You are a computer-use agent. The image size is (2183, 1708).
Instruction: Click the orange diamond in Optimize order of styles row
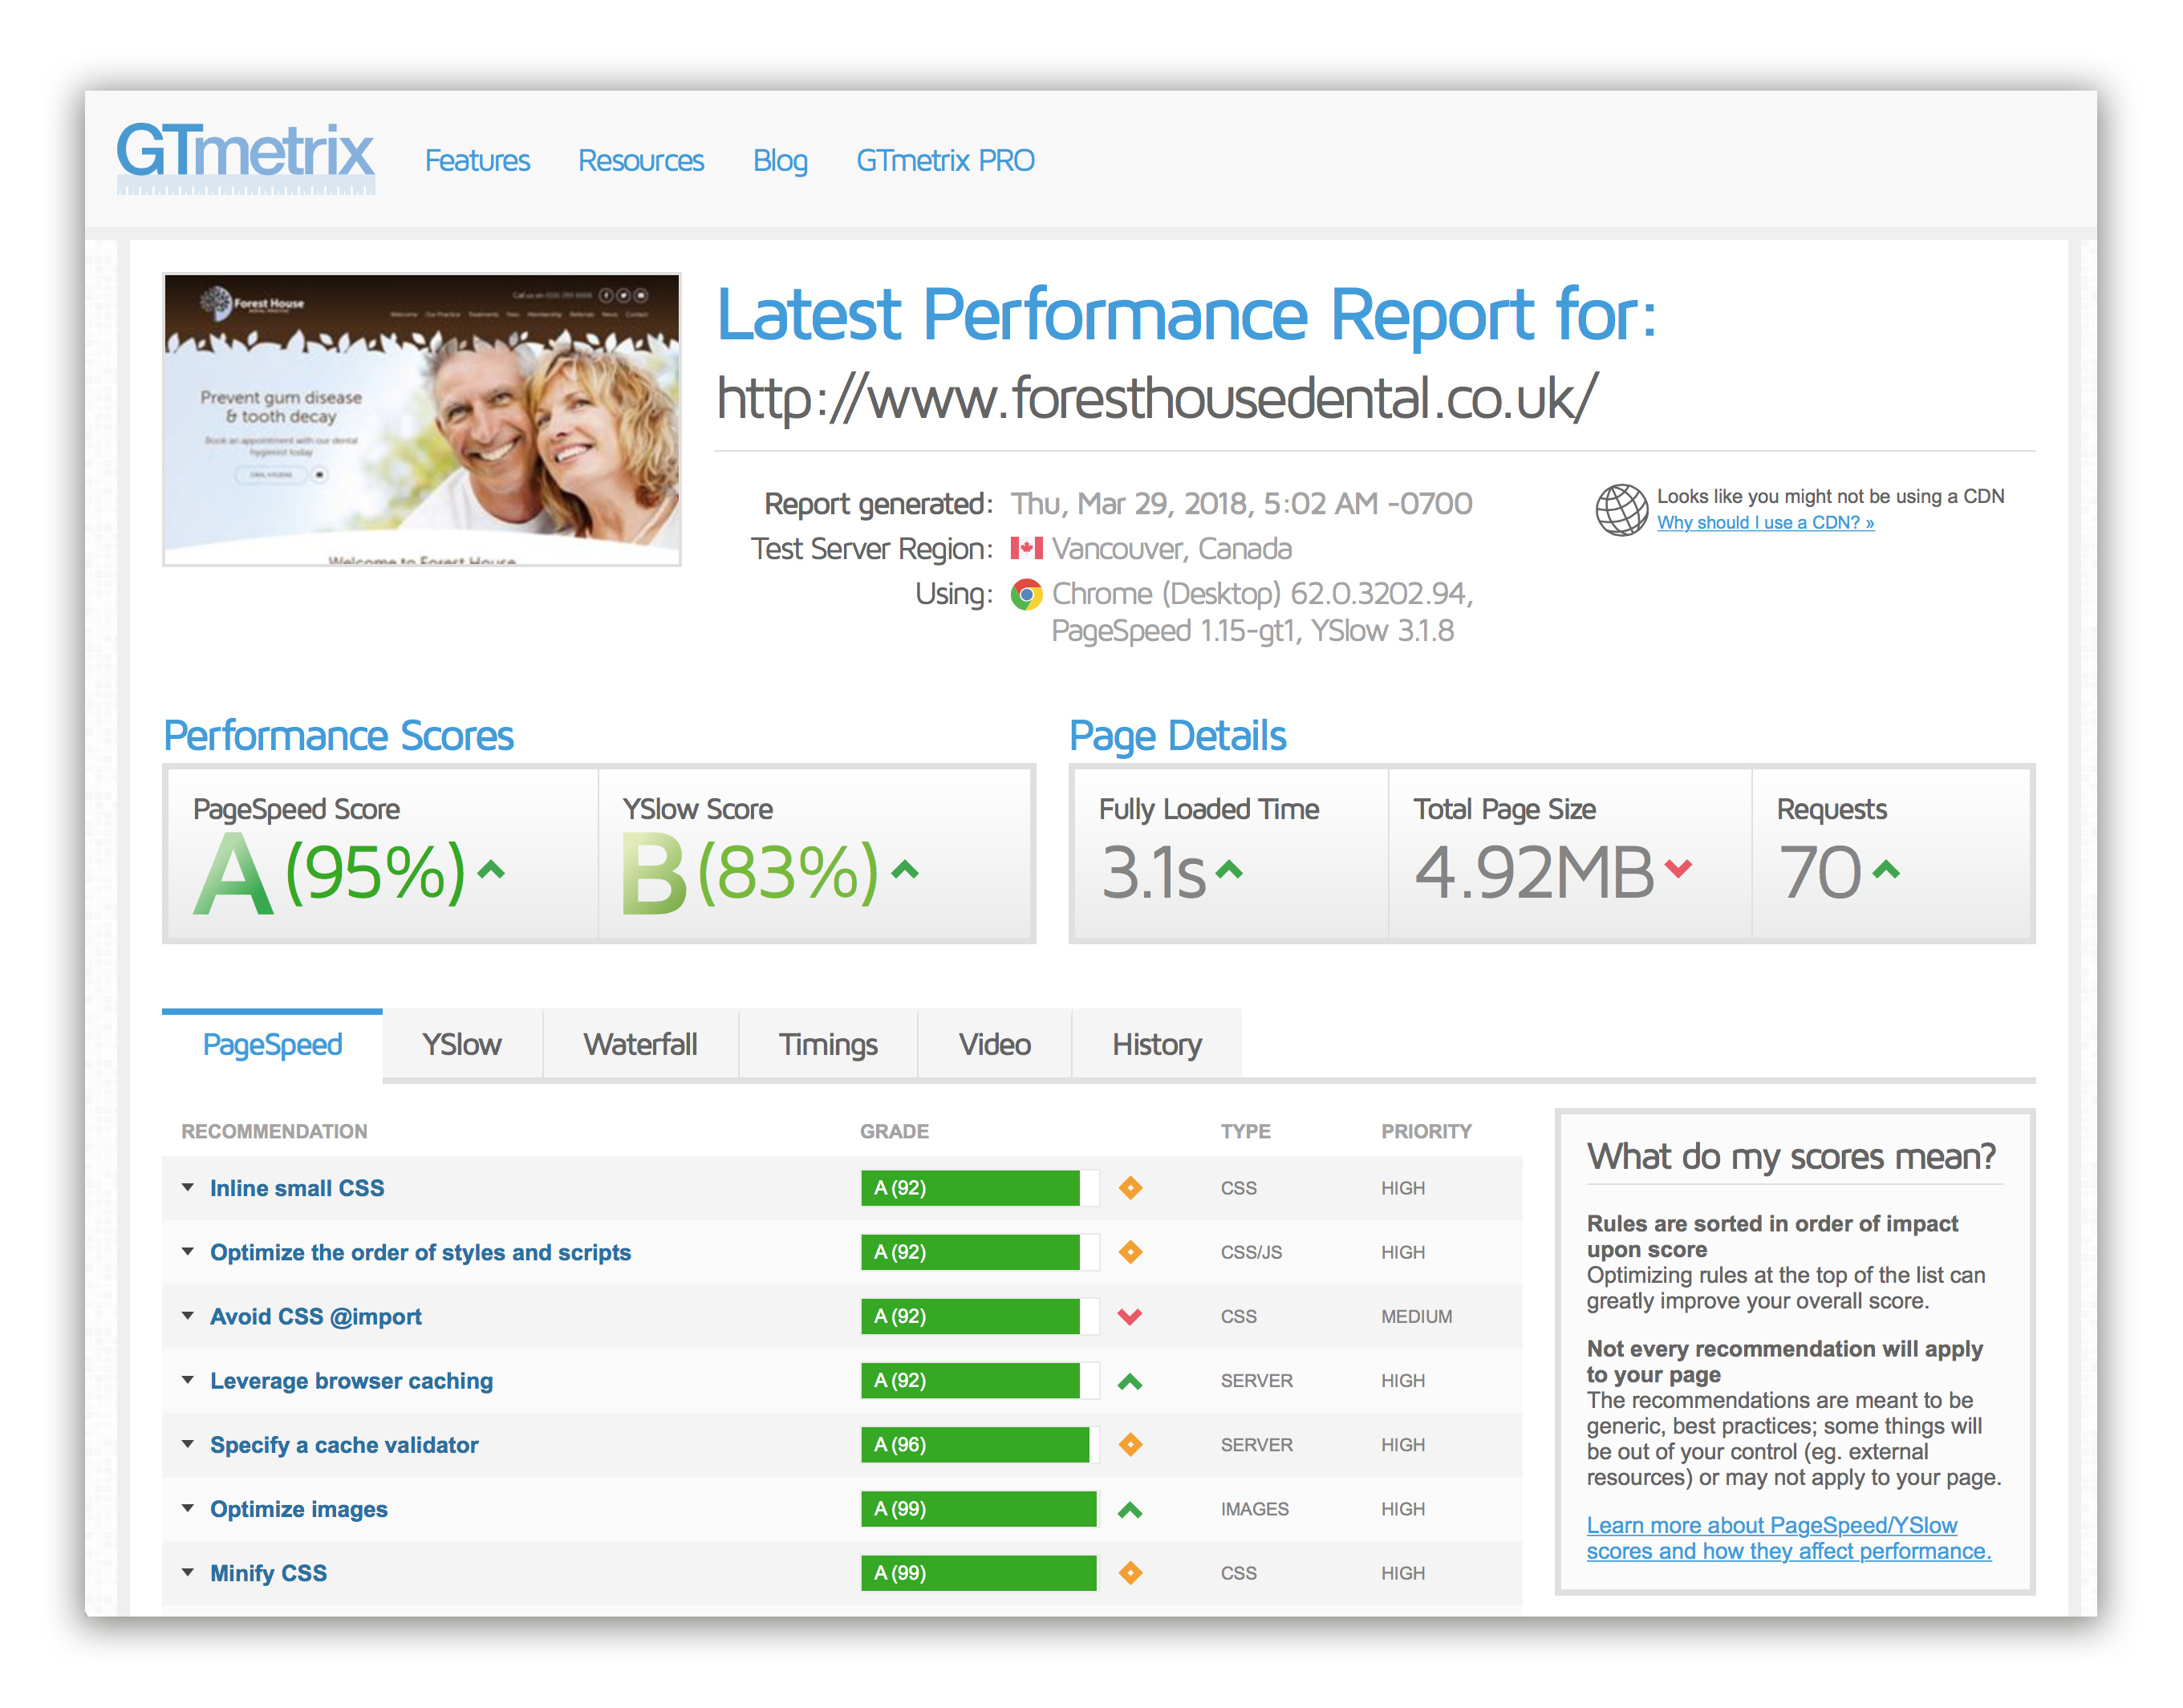[1130, 1252]
